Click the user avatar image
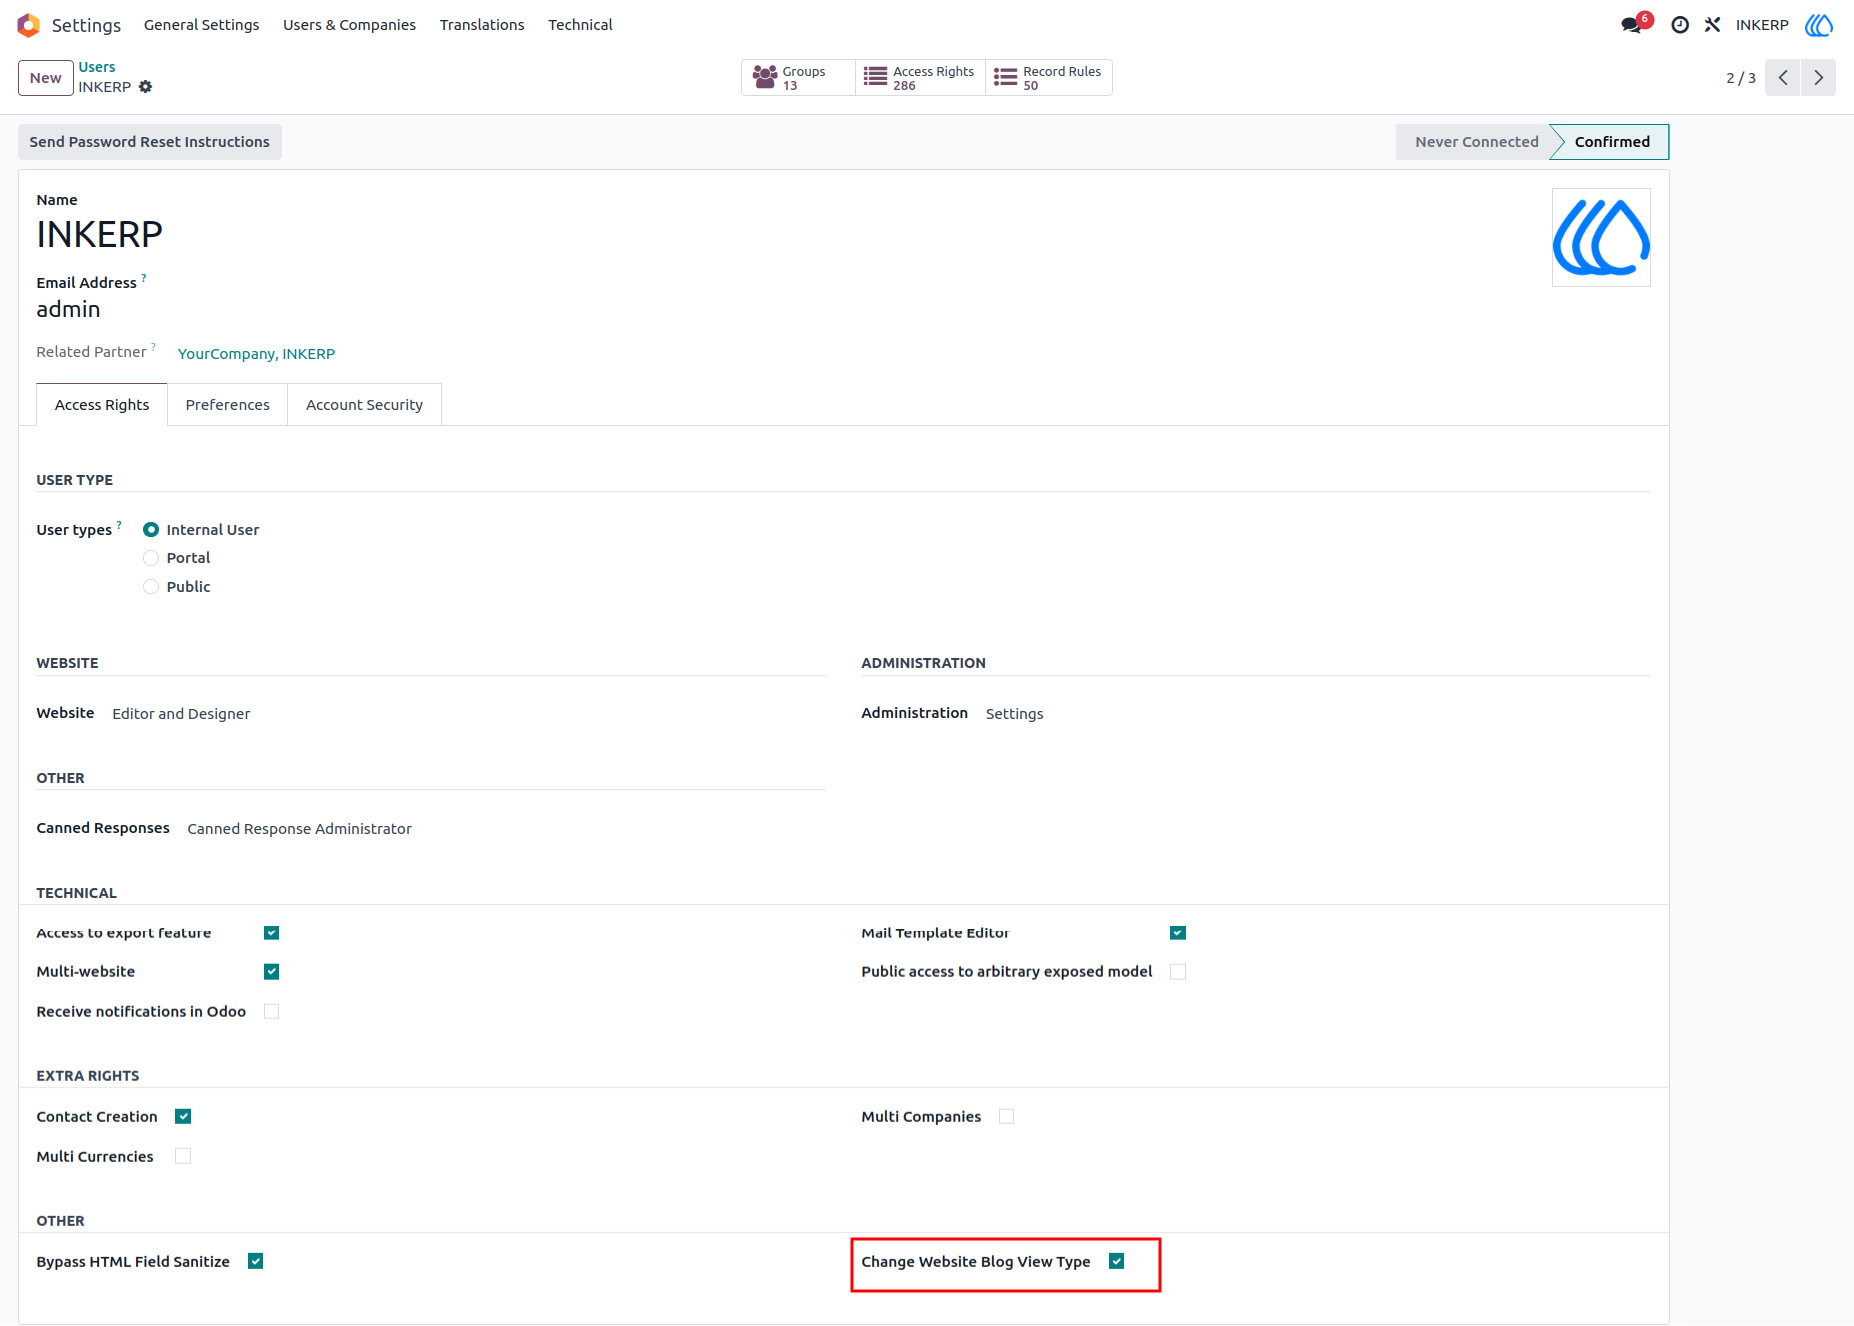Image resolution: width=1854 pixels, height=1326 pixels. [x=1601, y=238]
